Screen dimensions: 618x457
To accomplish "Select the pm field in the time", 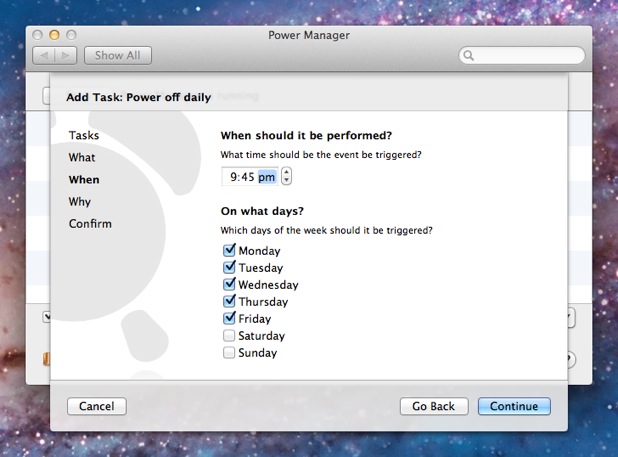I will click(x=267, y=177).
